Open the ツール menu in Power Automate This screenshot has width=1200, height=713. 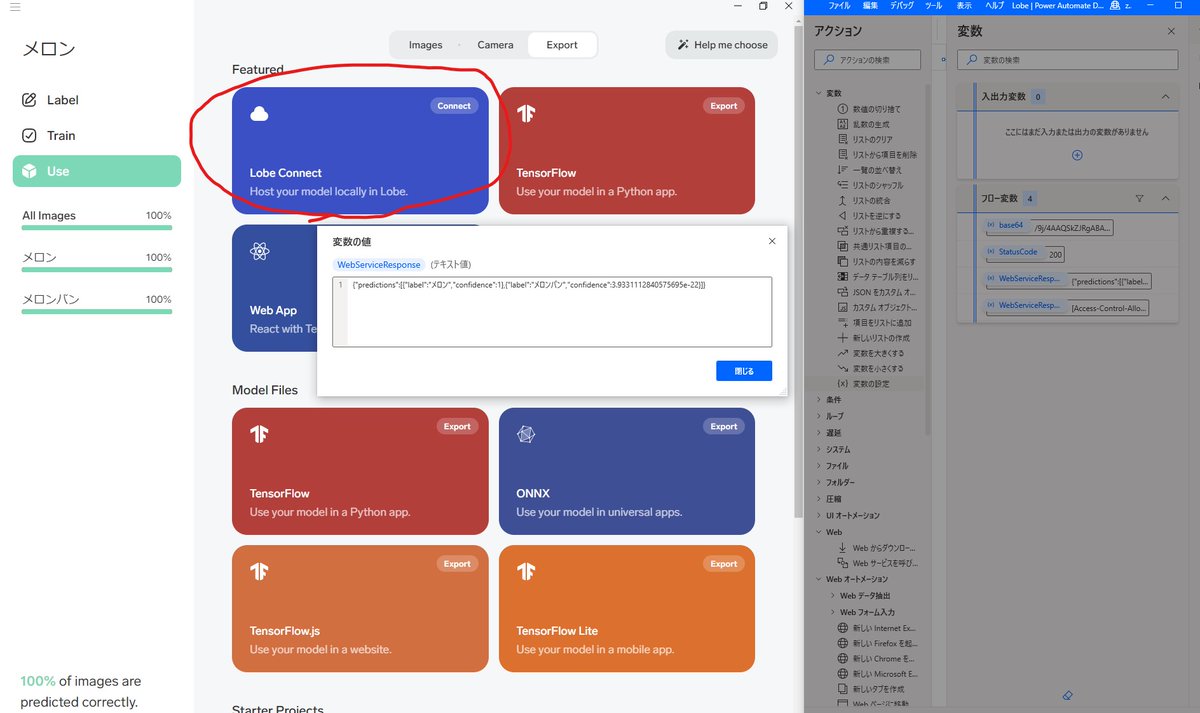click(933, 6)
